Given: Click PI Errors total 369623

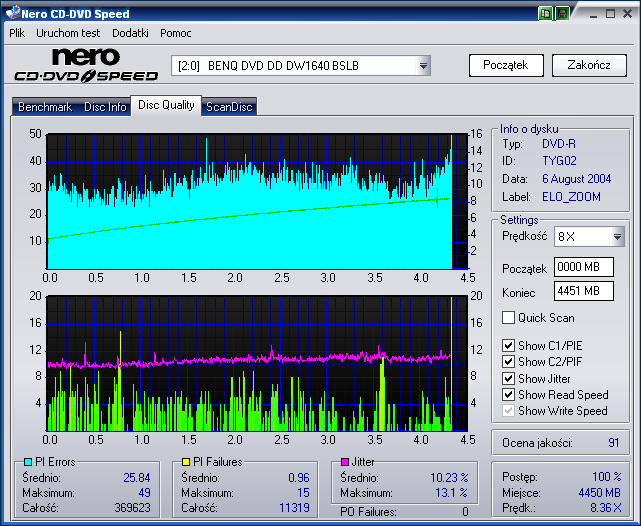Looking at the screenshot, I should pyautogui.click(x=132, y=508).
